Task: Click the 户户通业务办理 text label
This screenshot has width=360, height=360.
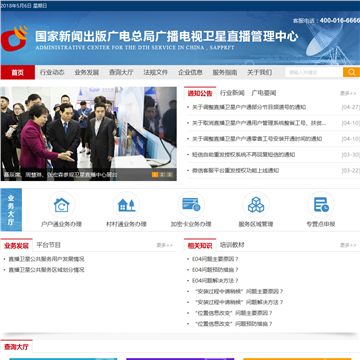Action: (x=61, y=224)
